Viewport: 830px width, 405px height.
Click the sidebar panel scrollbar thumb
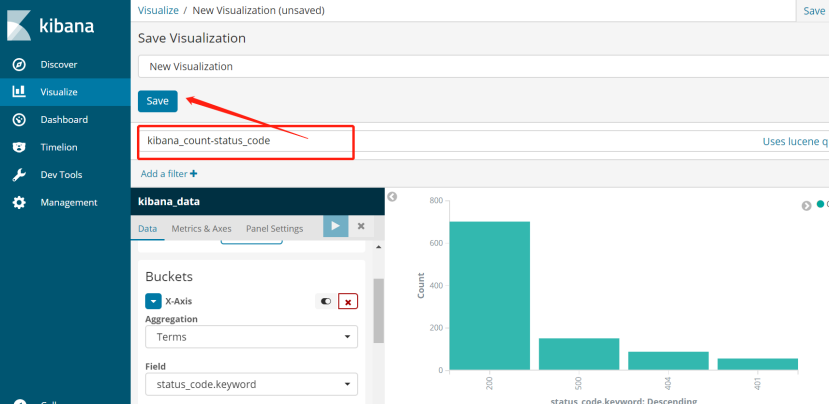pyautogui.click(x=378, y=310)
